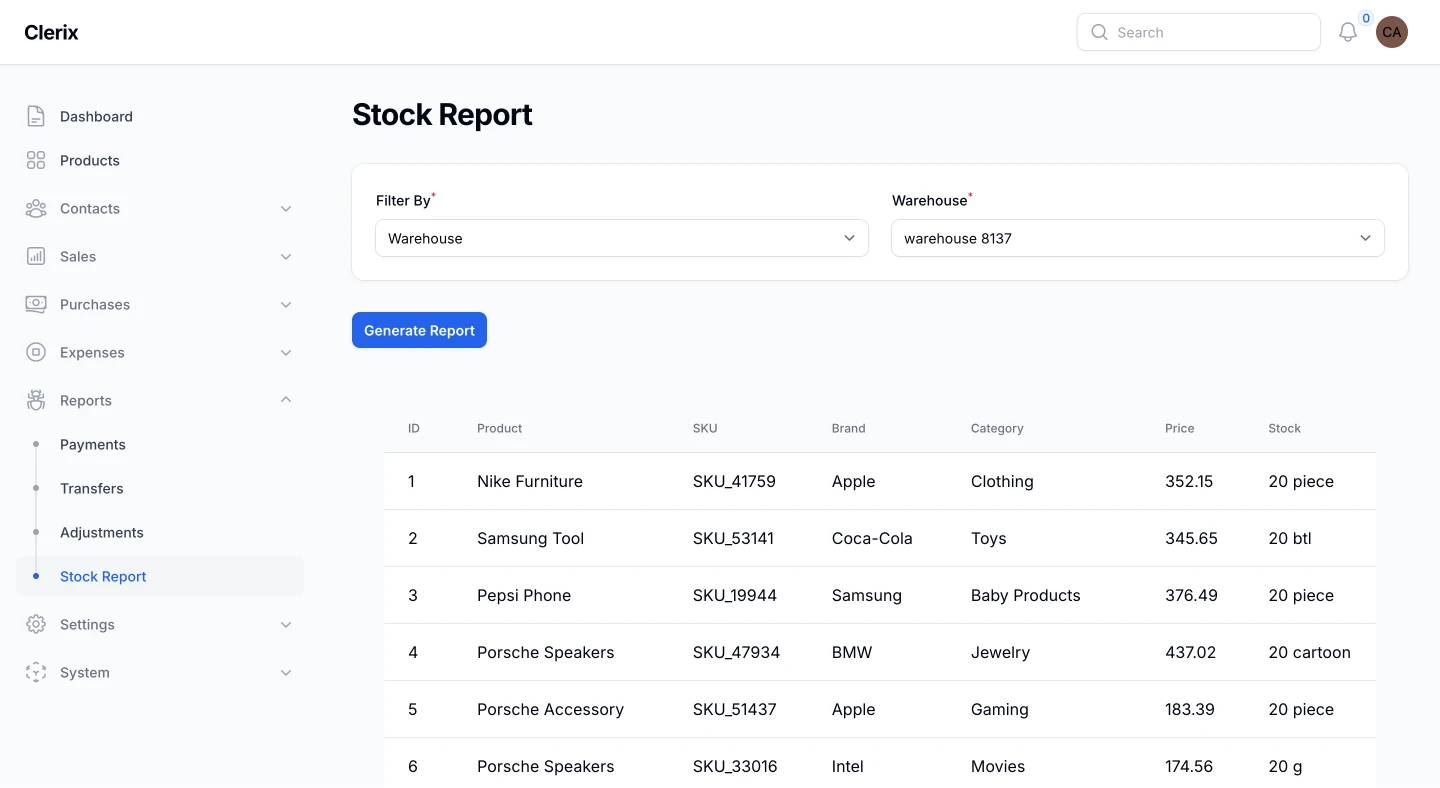Viewport: 1440px width, 788px height.
Task: Click price 174.56 cell
Action: [x=1189, y=766]
